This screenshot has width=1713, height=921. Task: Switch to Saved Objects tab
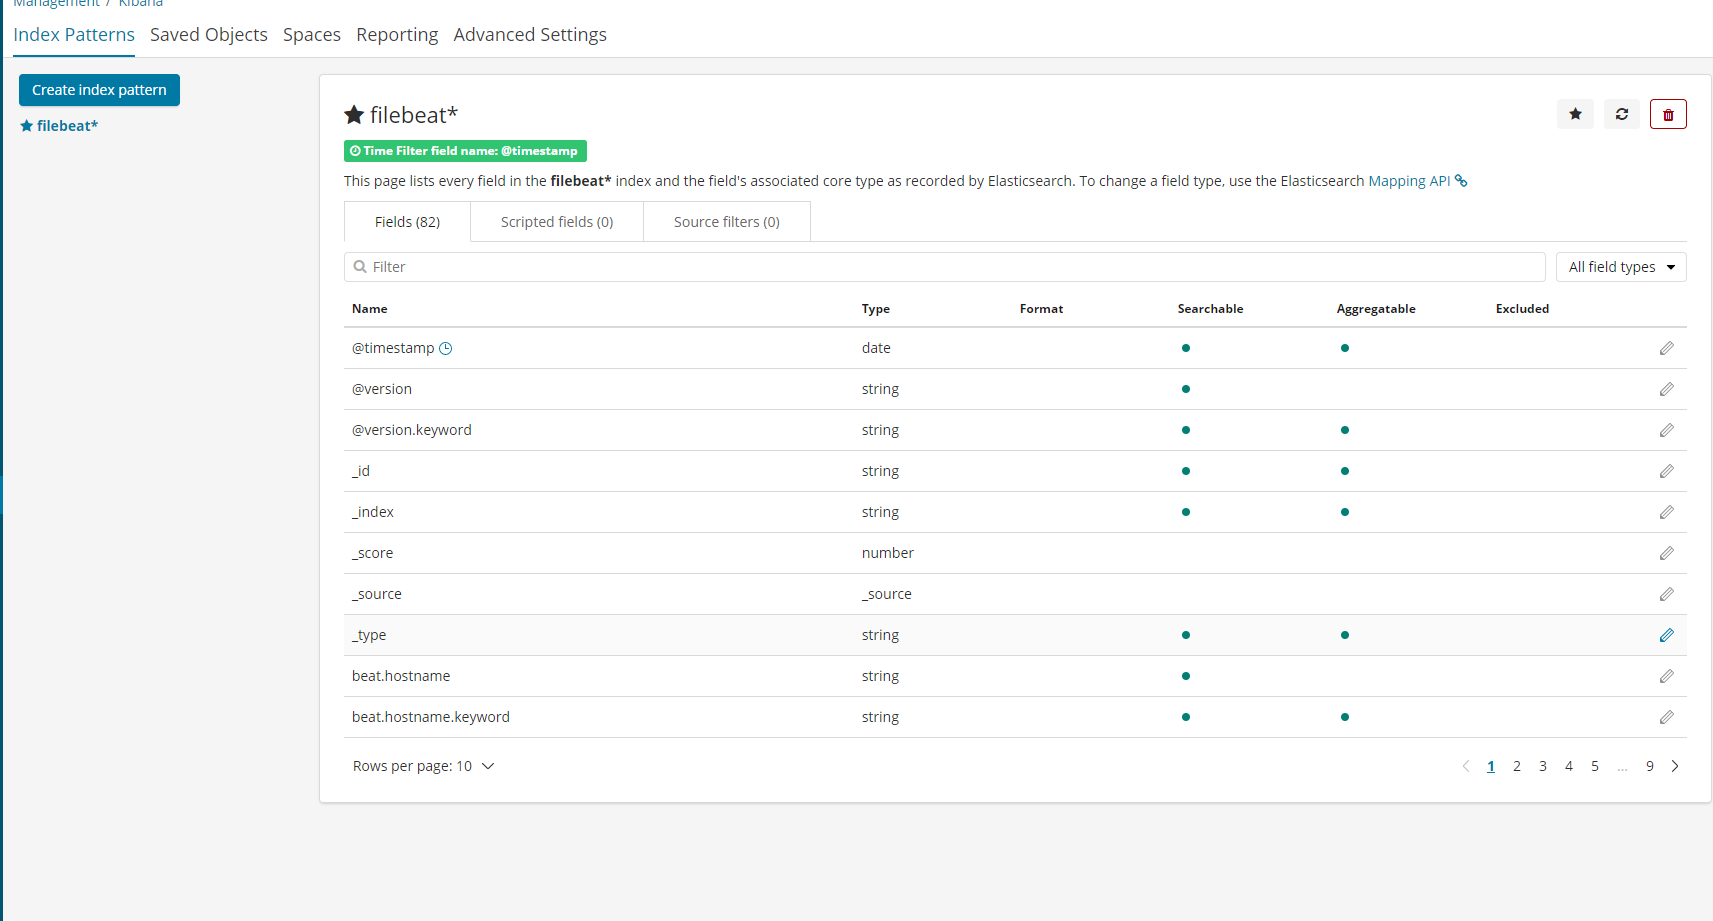pyautogui.click(x=209, y=35)
